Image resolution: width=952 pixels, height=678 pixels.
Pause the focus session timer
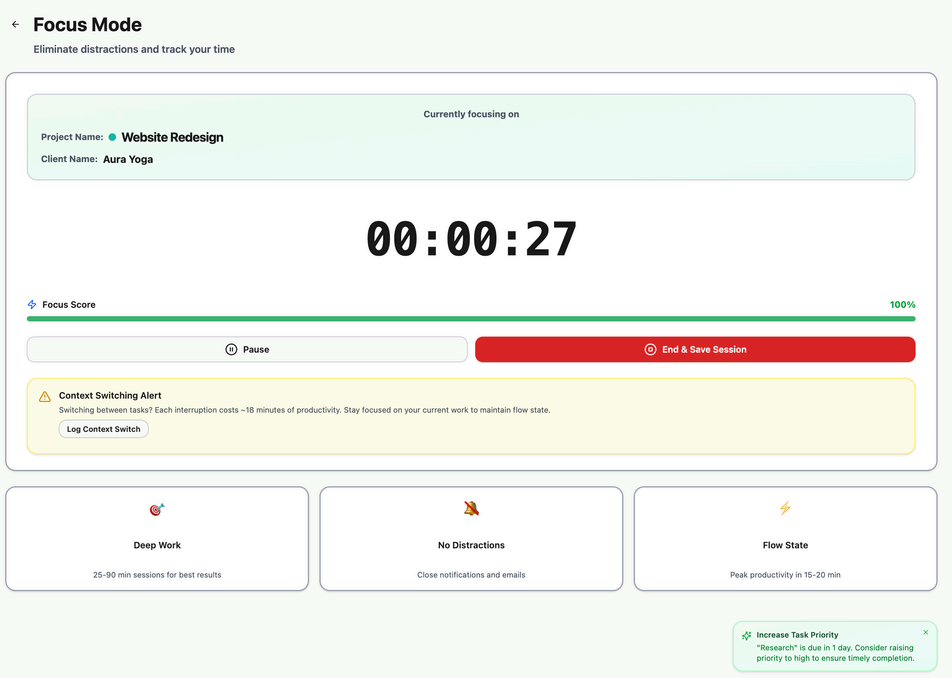coord(247,350)
